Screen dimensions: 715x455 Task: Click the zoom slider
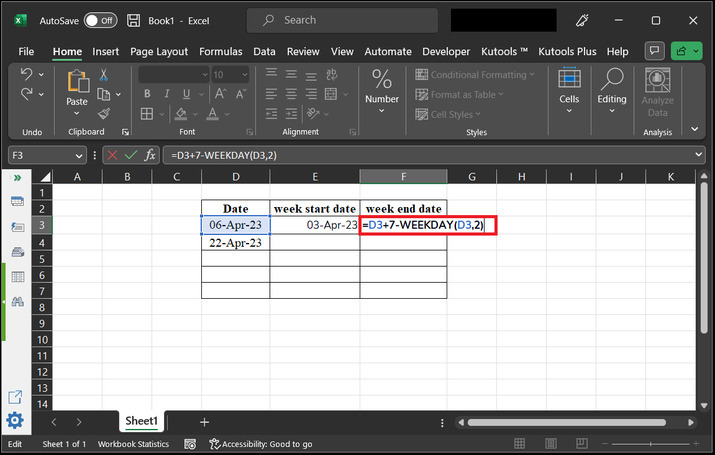coord(651,444)
